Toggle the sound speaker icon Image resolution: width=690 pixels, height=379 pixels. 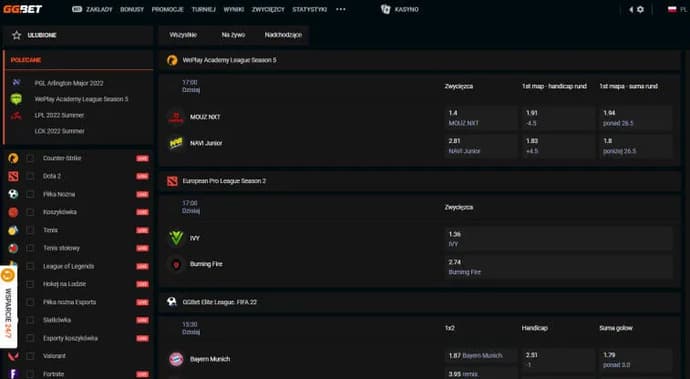631,9
